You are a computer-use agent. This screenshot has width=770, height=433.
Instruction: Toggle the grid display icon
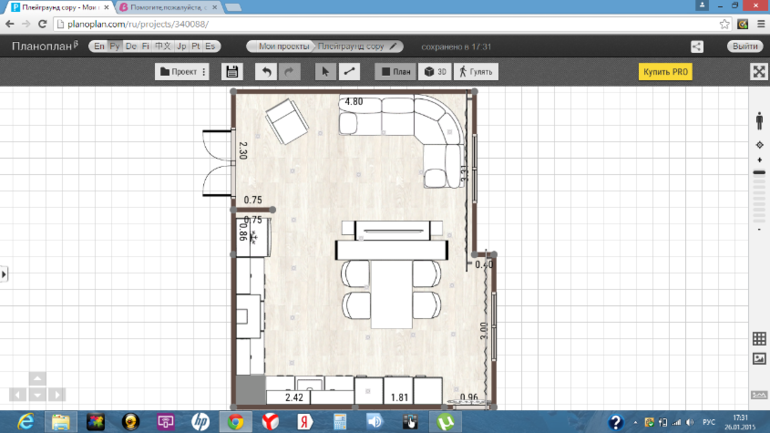pyautogui.click(x=759, y=339)
